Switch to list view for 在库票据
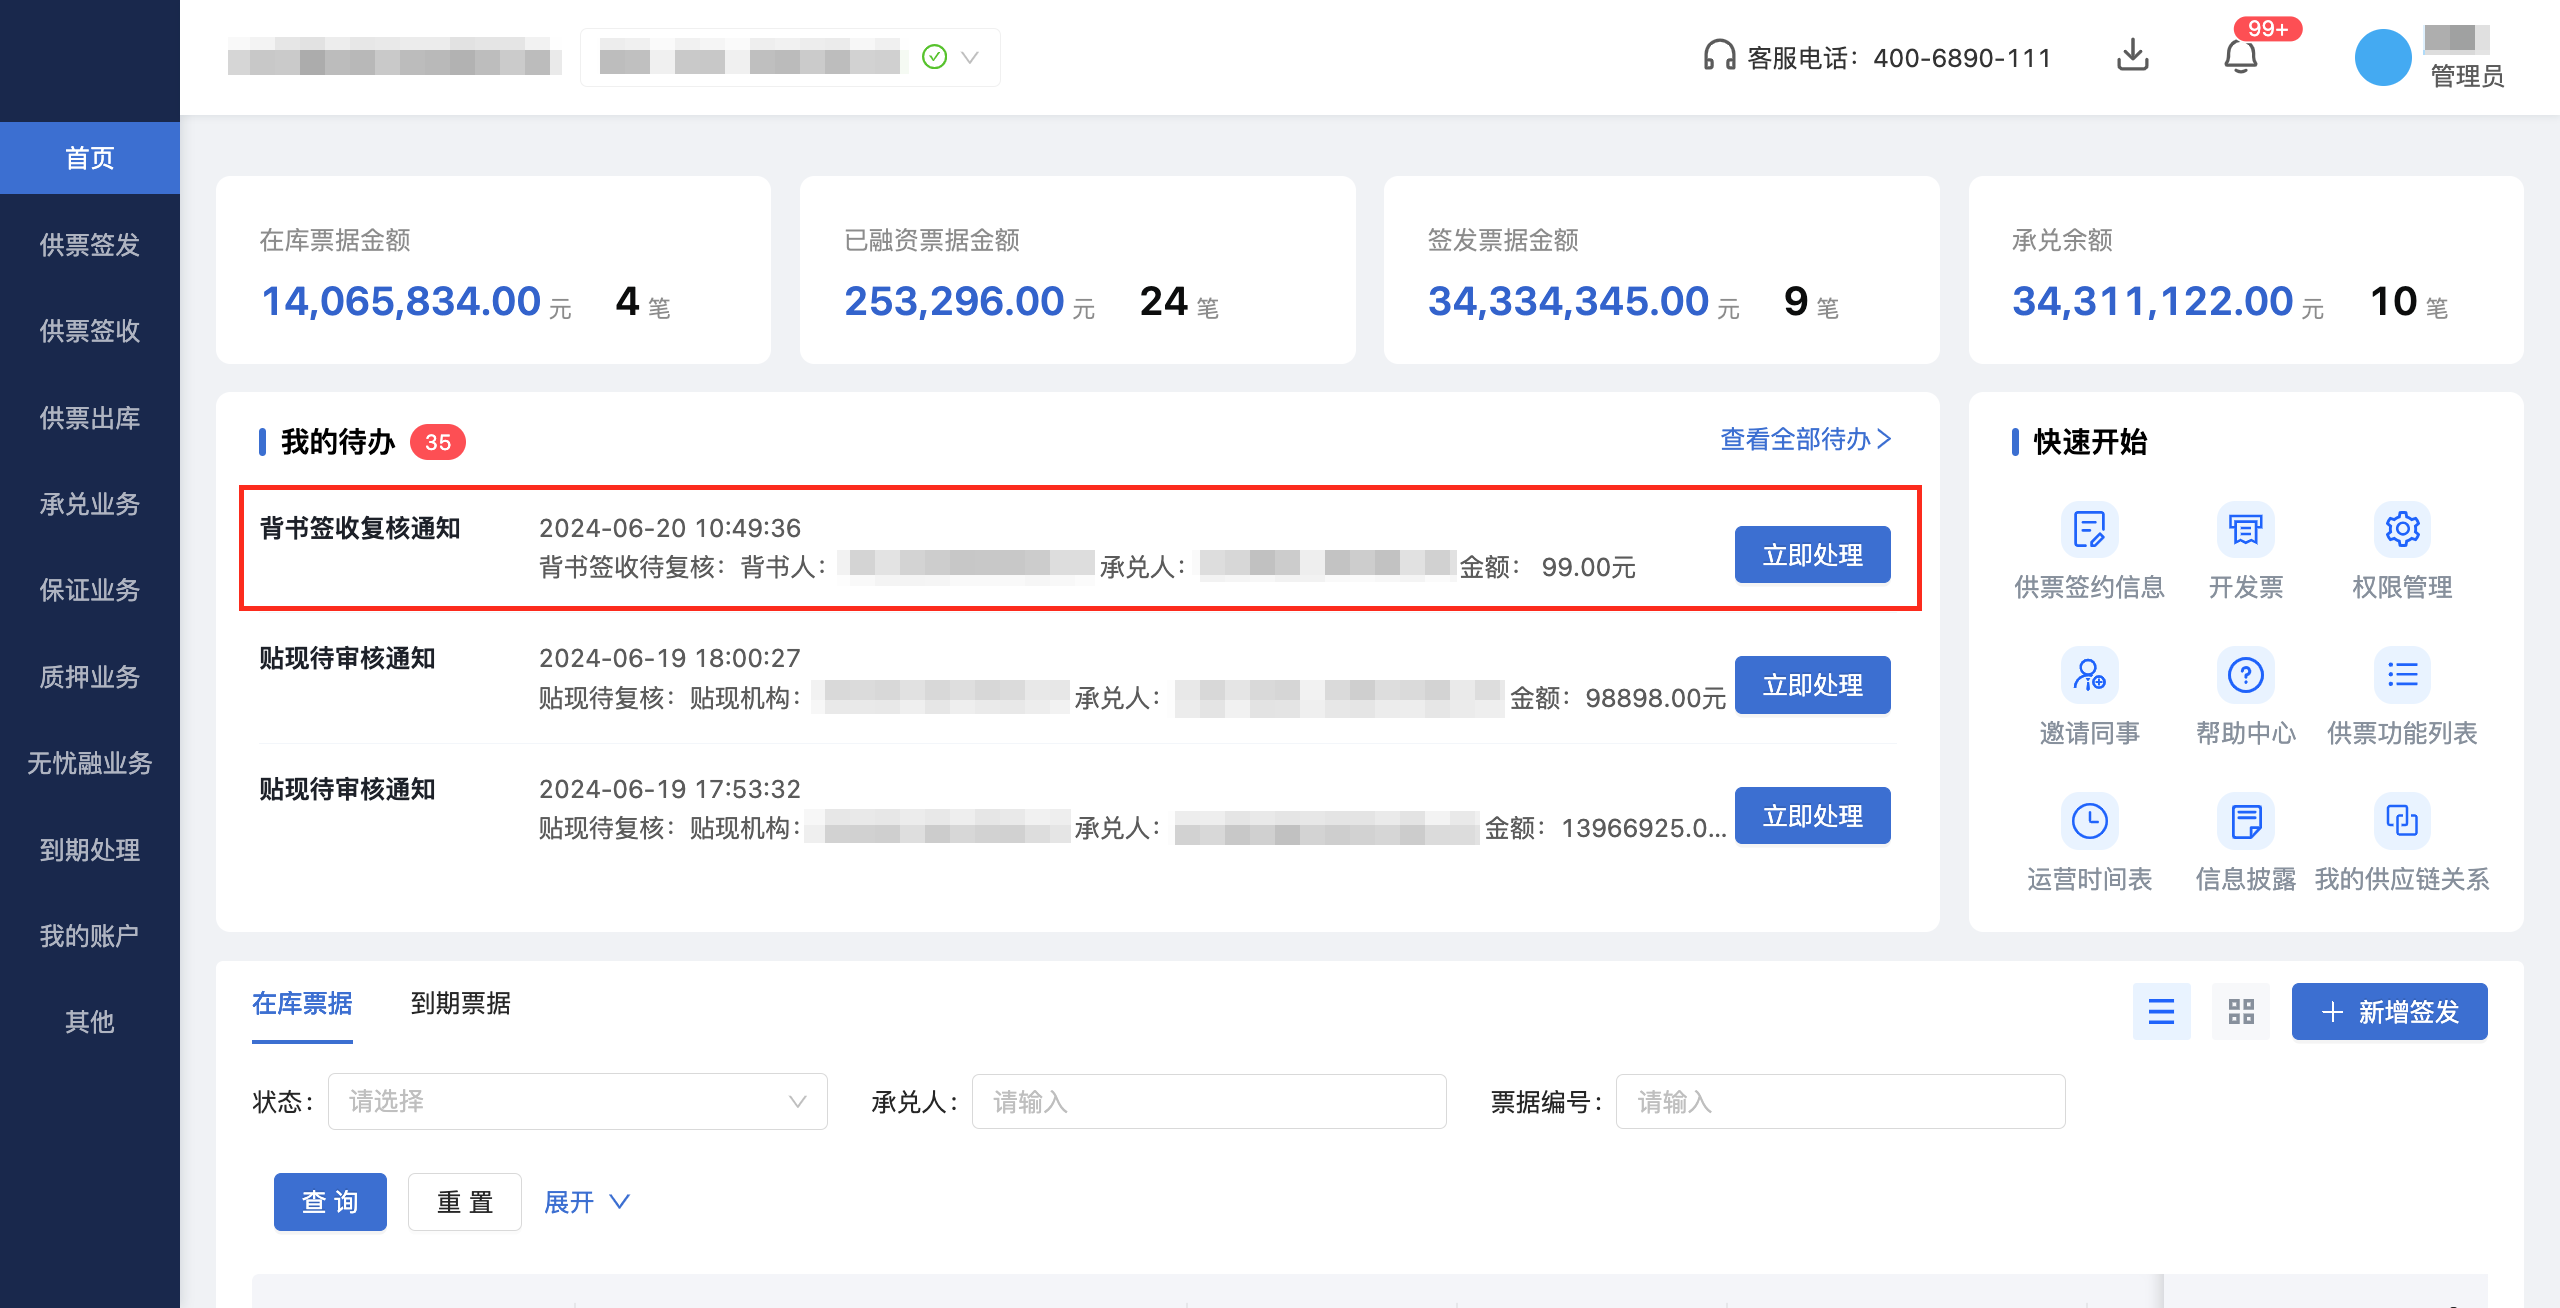Viewport: 2560px width, 1308px height. tap(2162, 1011)
